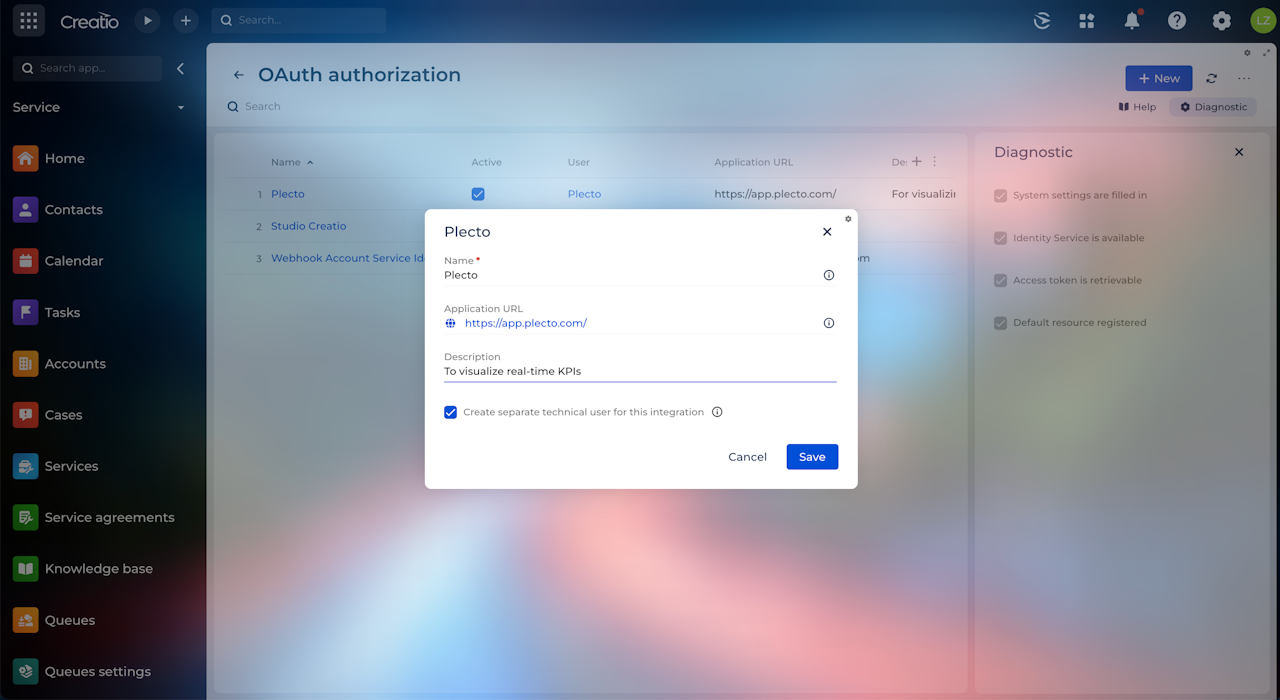
Task: Click the Search app field in sidebar
Action: [x=88, y=68]
